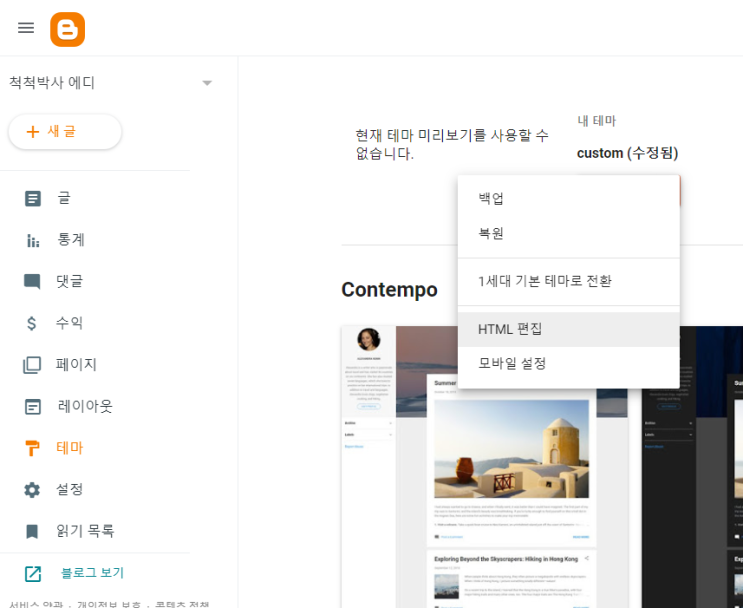Click the orange Blogger logo

click(x=67, y=29)
